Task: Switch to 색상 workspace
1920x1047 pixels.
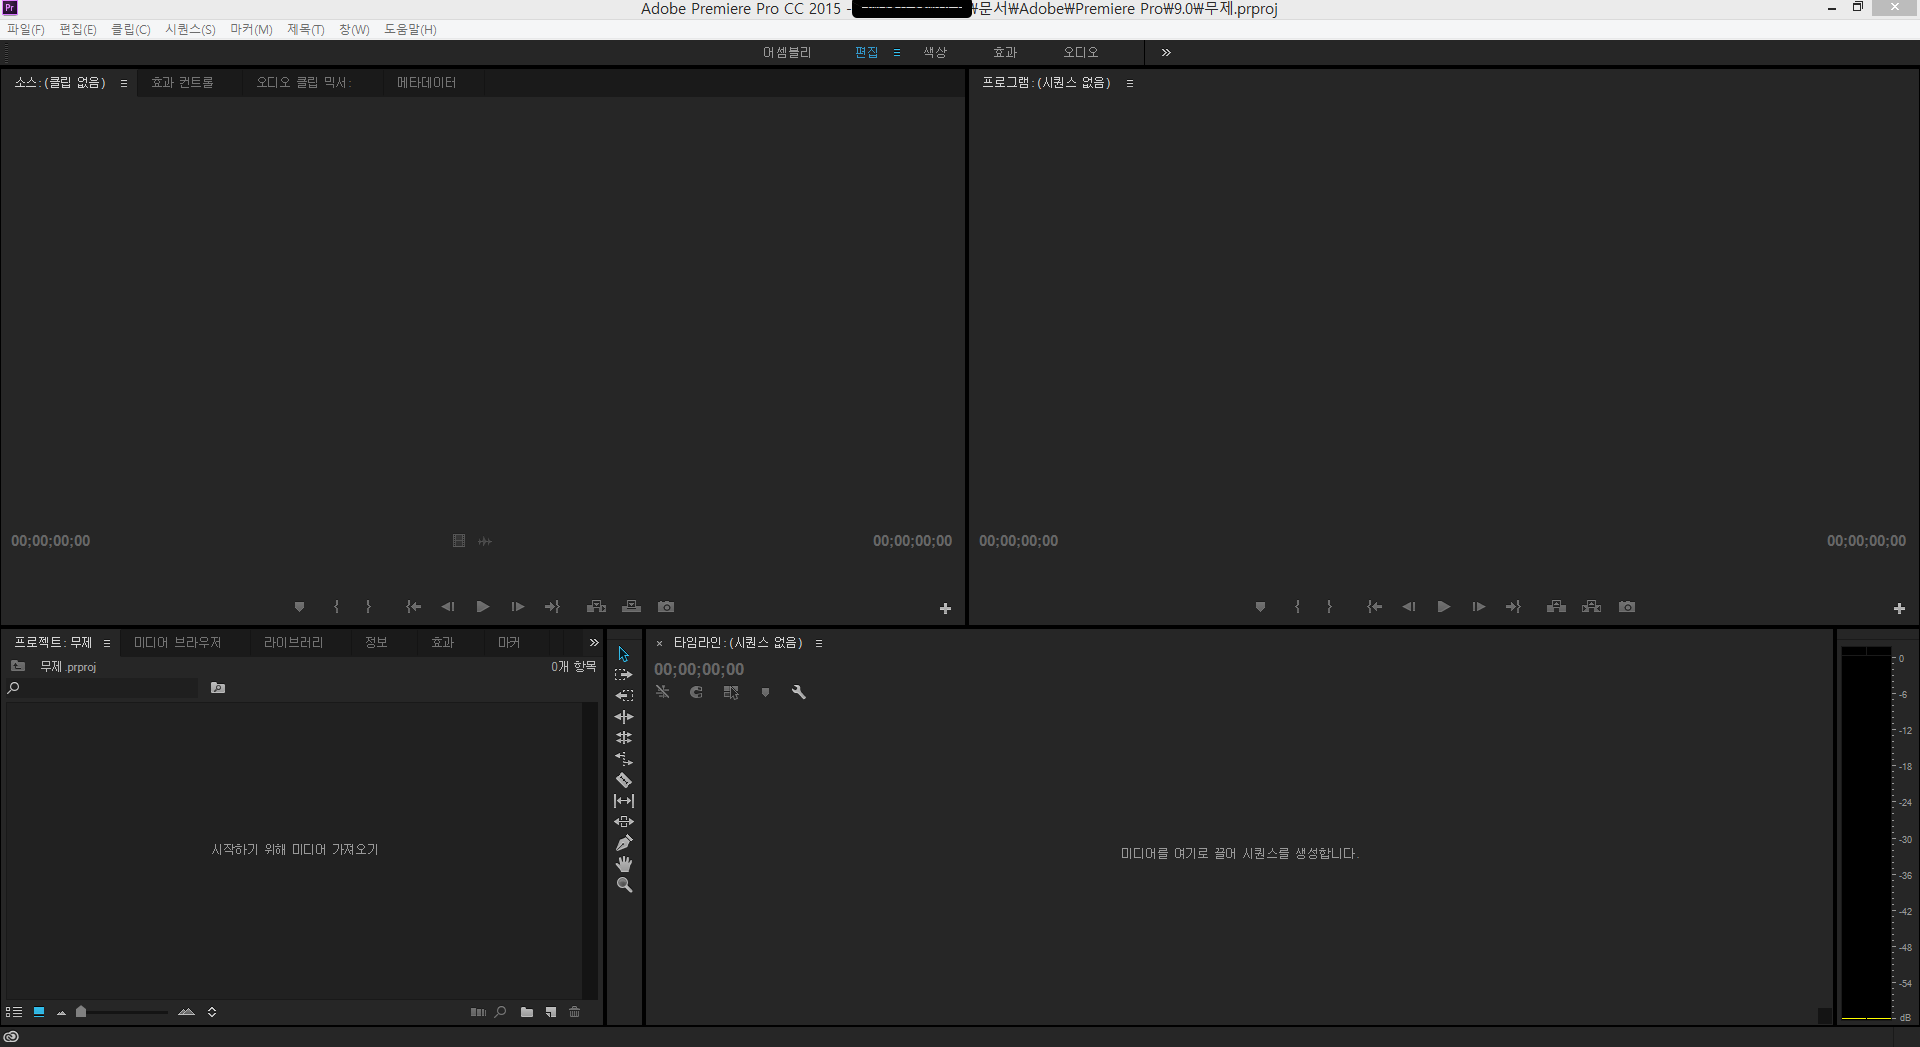Action: (935, 52)
